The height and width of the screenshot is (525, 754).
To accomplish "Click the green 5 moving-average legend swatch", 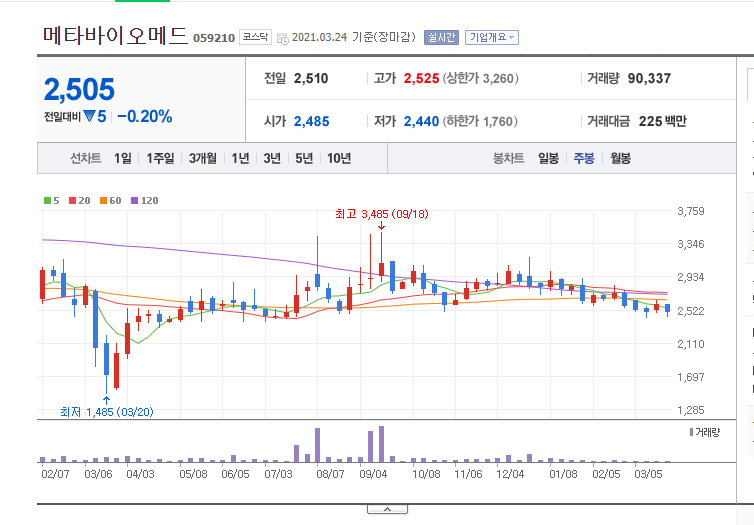I will click(x=47, y=200).
